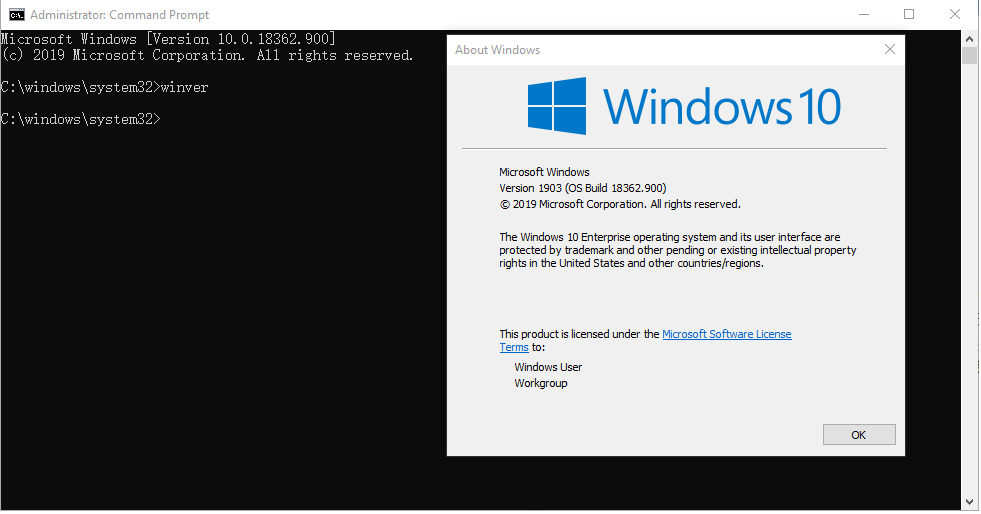The width and height of the screenshot is (981, 514).
Task: Click the 'C:\windows\system32>winver' command line
Action: 104,88
